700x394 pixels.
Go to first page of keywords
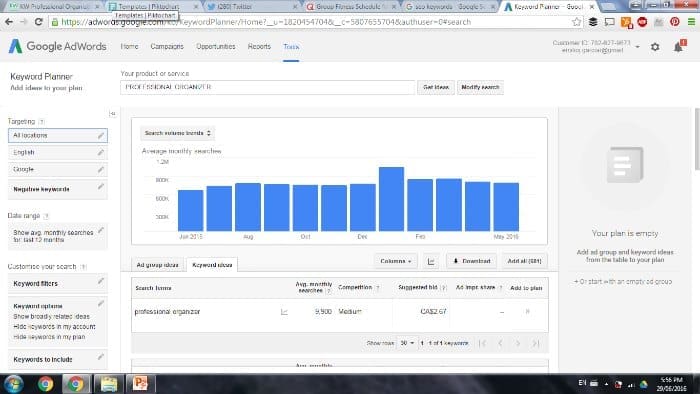pos(482,343)
